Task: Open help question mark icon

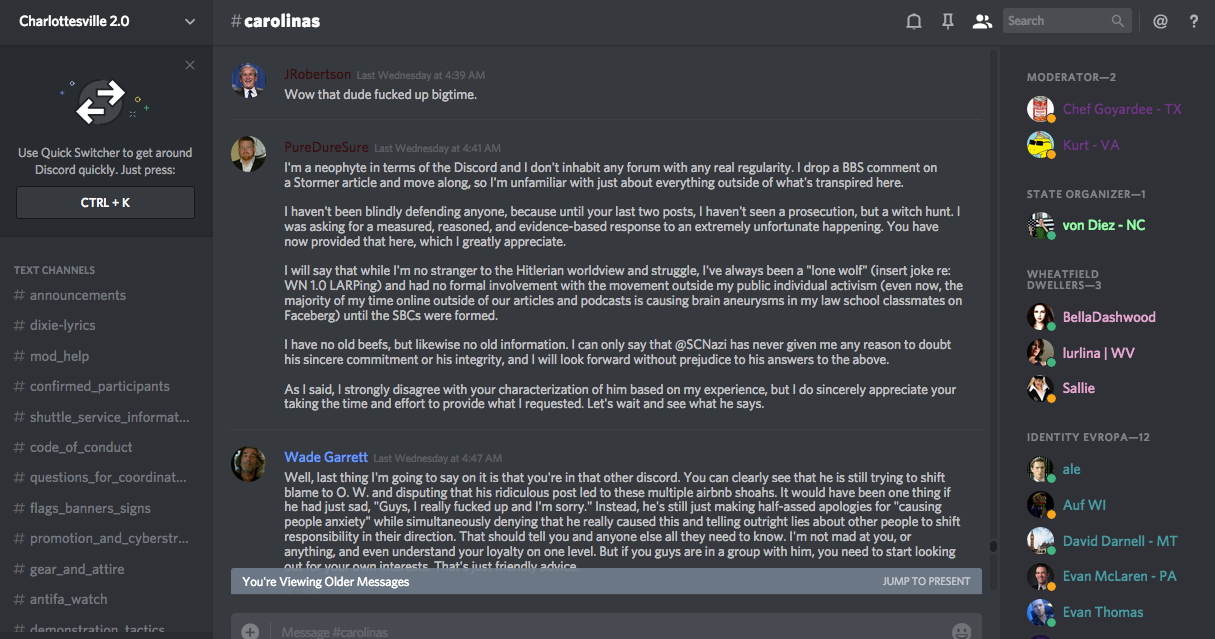Action: pos(1194,21)
